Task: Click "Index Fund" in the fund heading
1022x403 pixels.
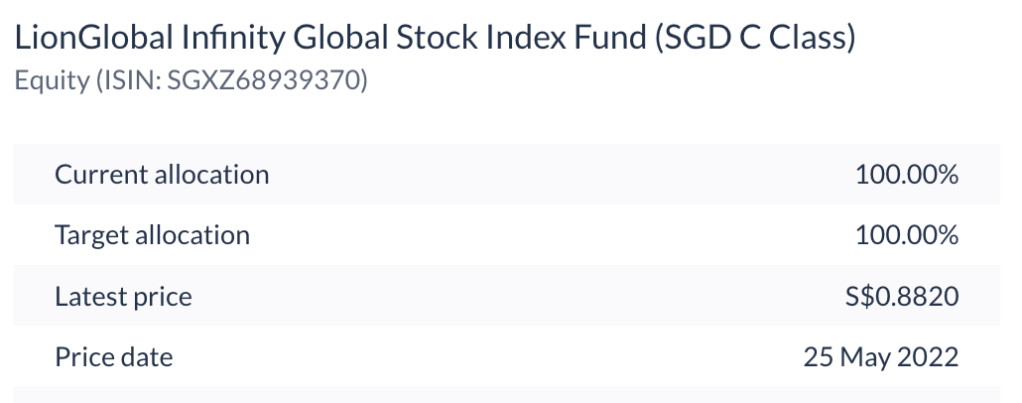Action: [573, 46]
